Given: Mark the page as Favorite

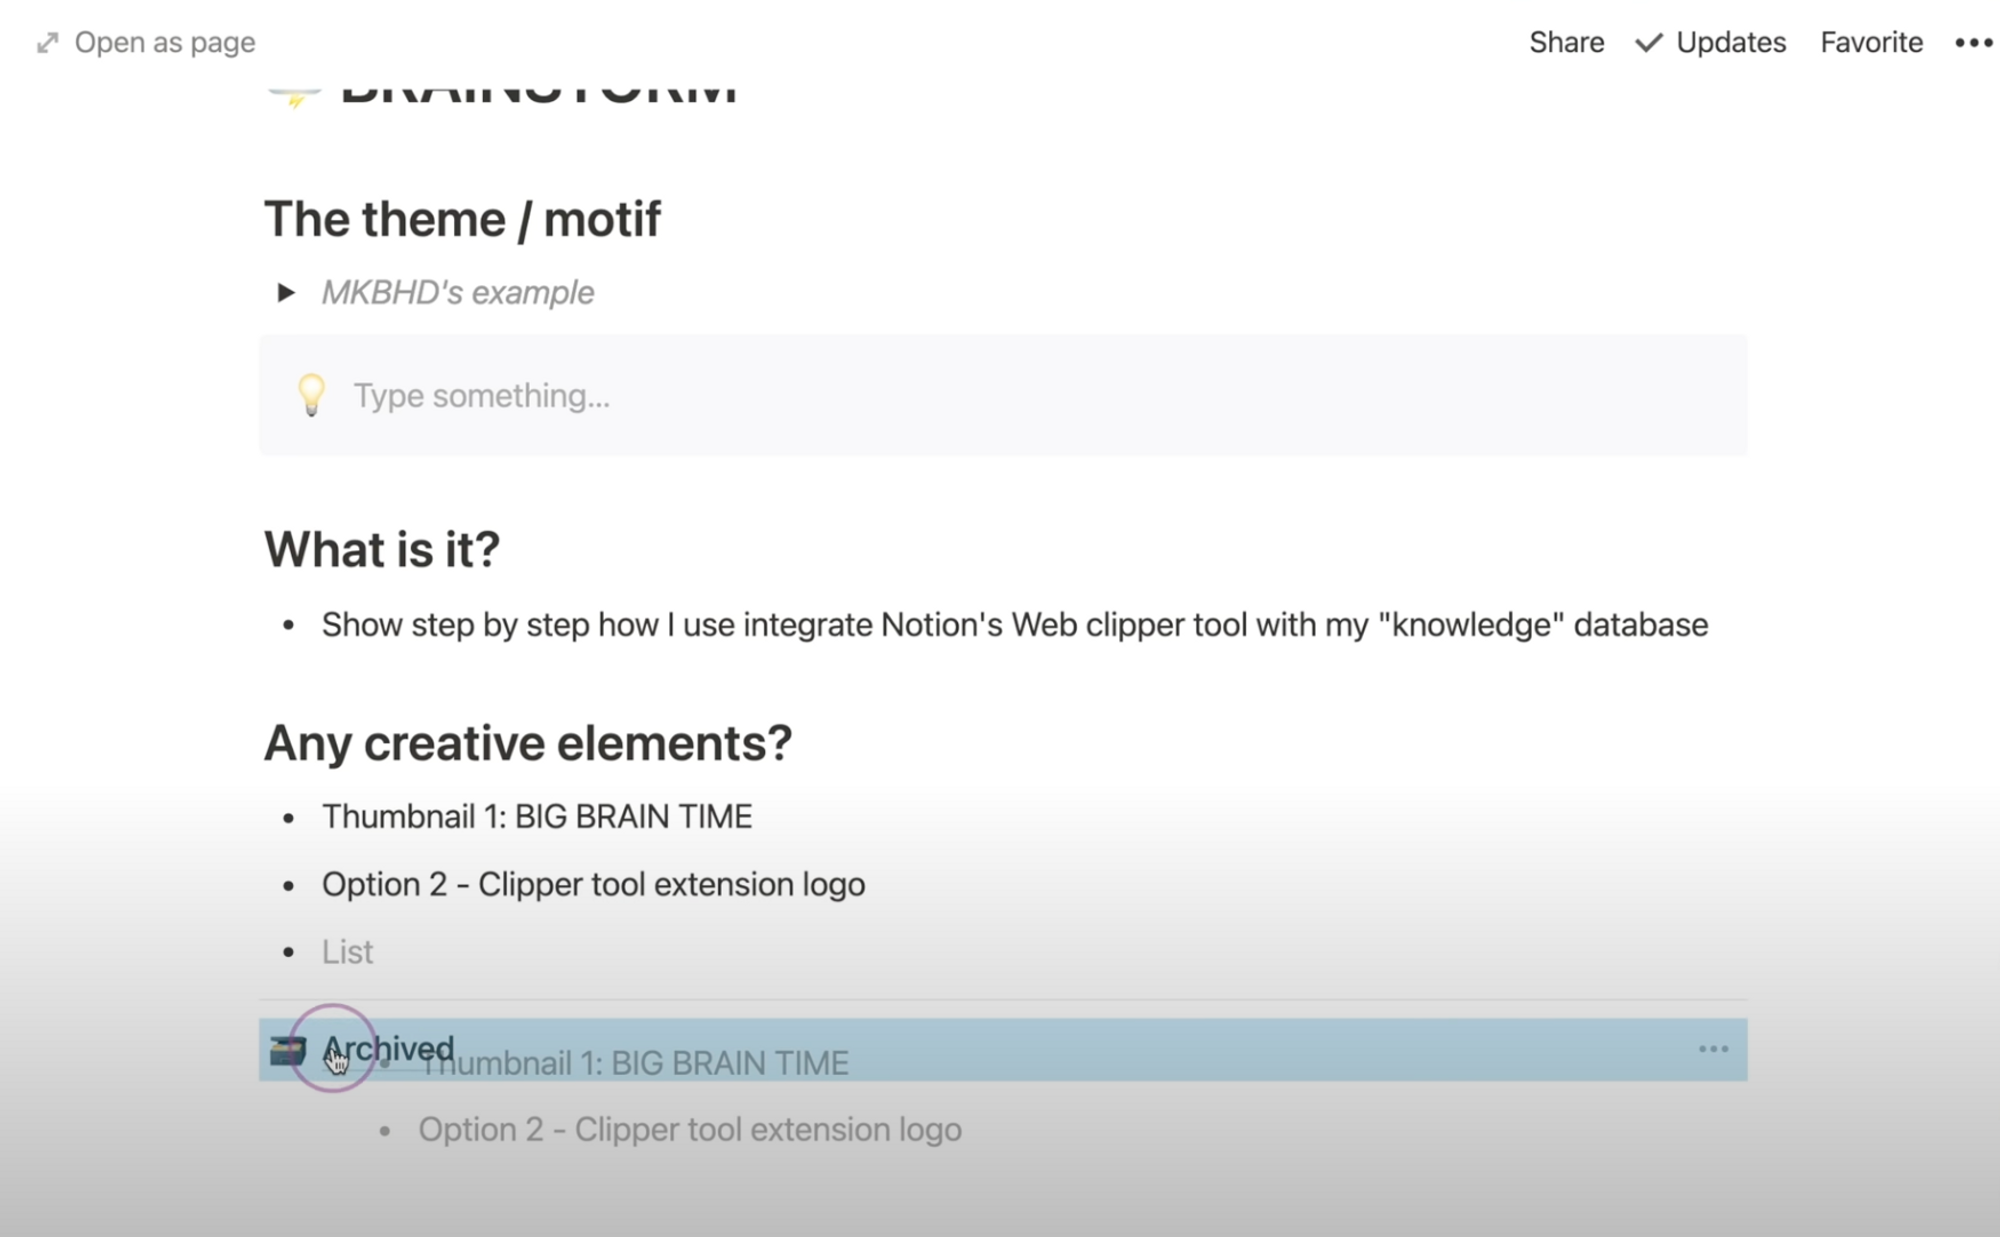Looking at the screenshot, I should pos(1871,42).
